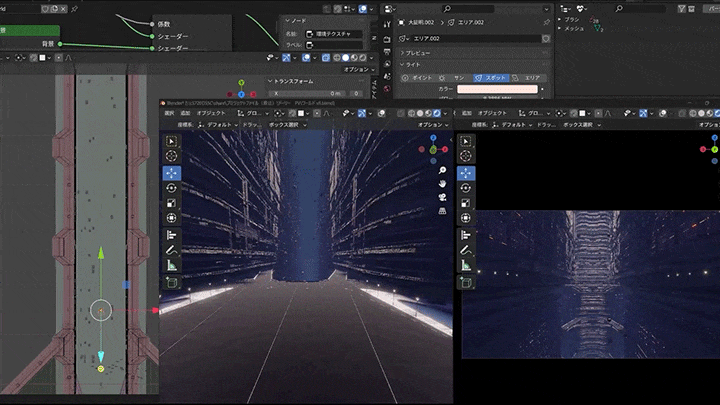The height and width of the screenshot is (405, 720).
Task: Click the light カラー swatch
Action: [497, 89]
